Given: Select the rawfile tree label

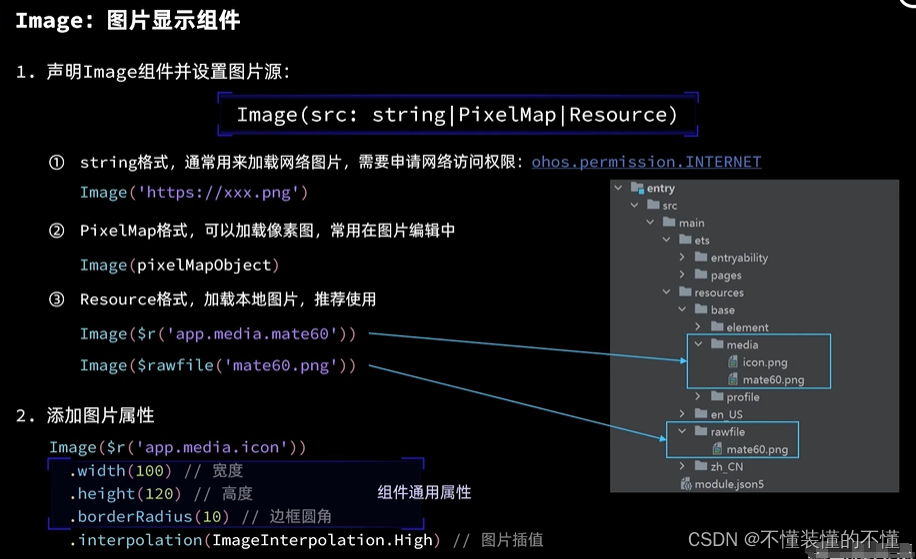Looking at the screenshot, I should pos(728,432).
